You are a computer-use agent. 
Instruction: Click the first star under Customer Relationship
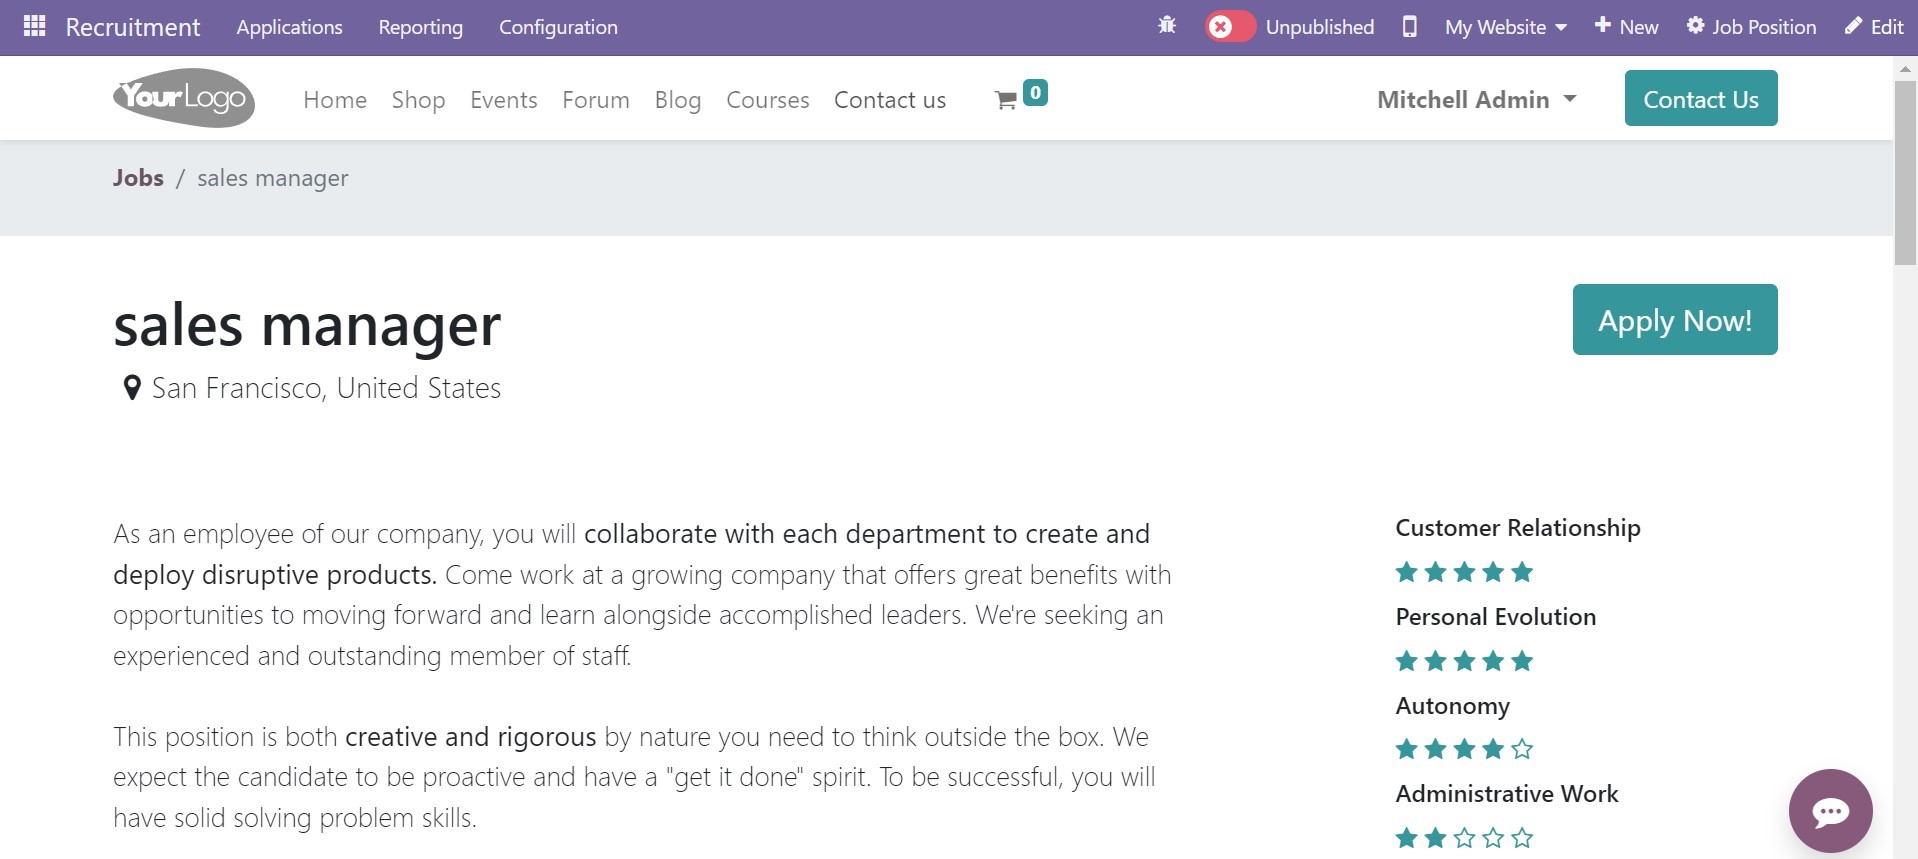click(1406, 572)
